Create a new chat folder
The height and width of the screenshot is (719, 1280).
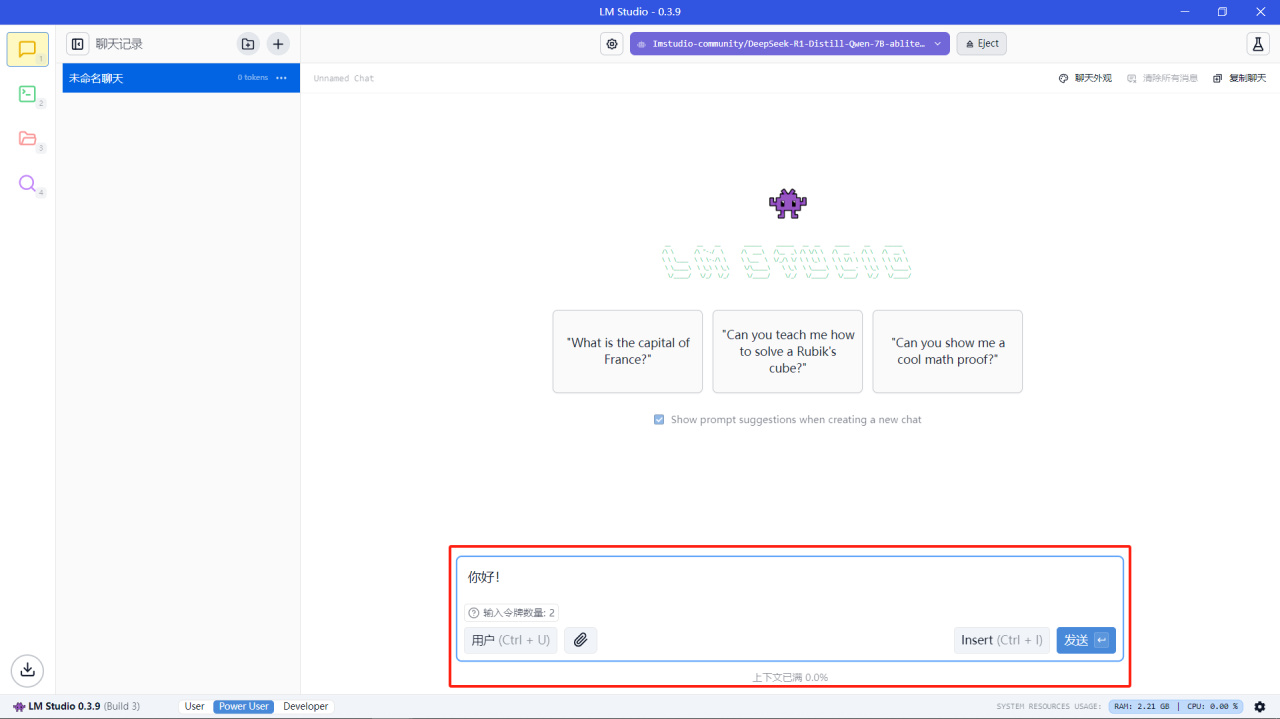248,44
